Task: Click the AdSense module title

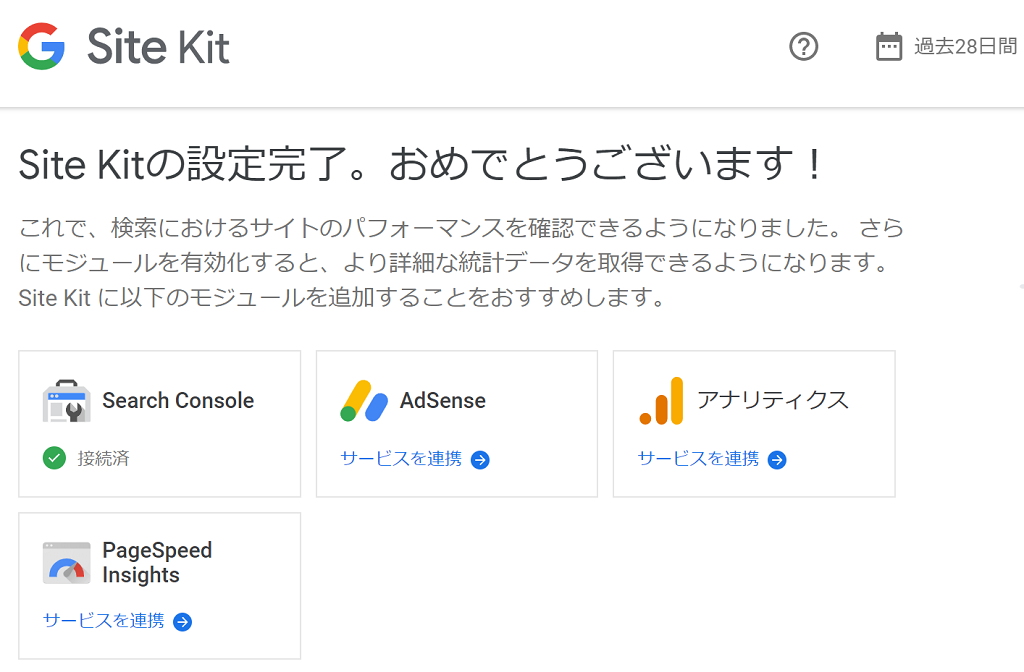Action: point(443,401)
